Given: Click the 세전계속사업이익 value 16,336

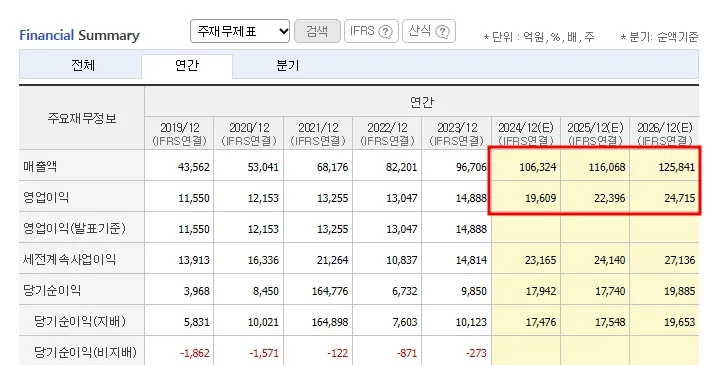Looking at the screenshot, I should click(x=263, y=260).
